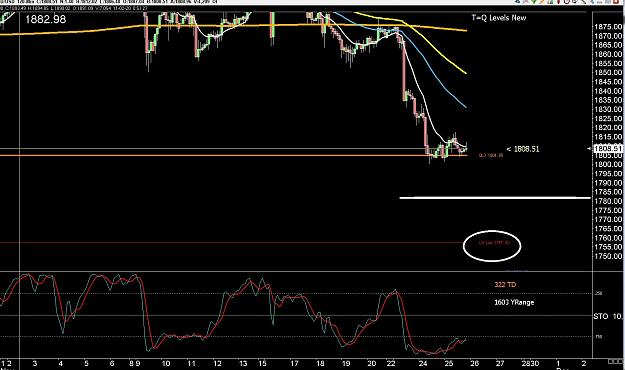Viewport: 625px width, 370px height.
Task: Click 1780.00 on the price axis
Action: (608, 201)
